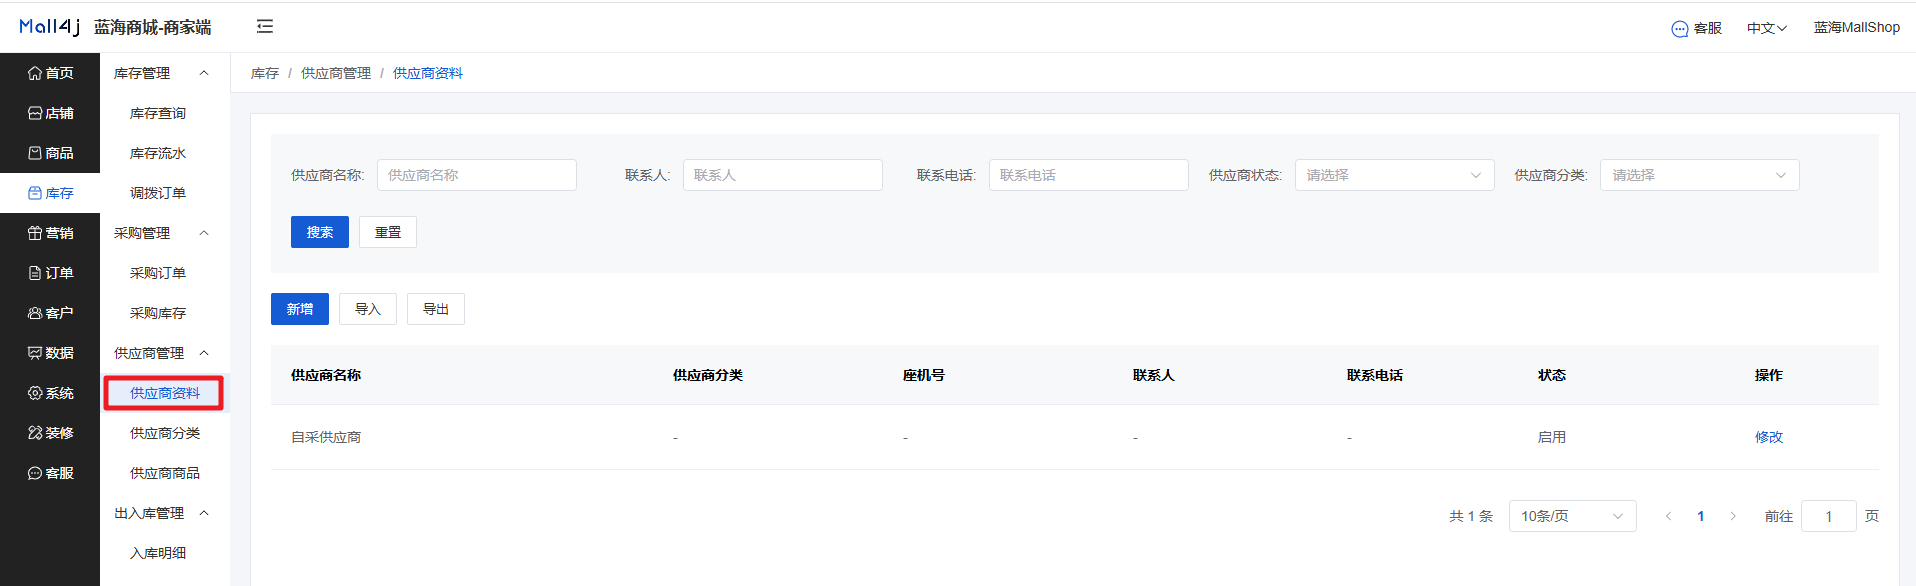
Task: Open 装修 decoration section in sidebar
Action: [50, 433]
